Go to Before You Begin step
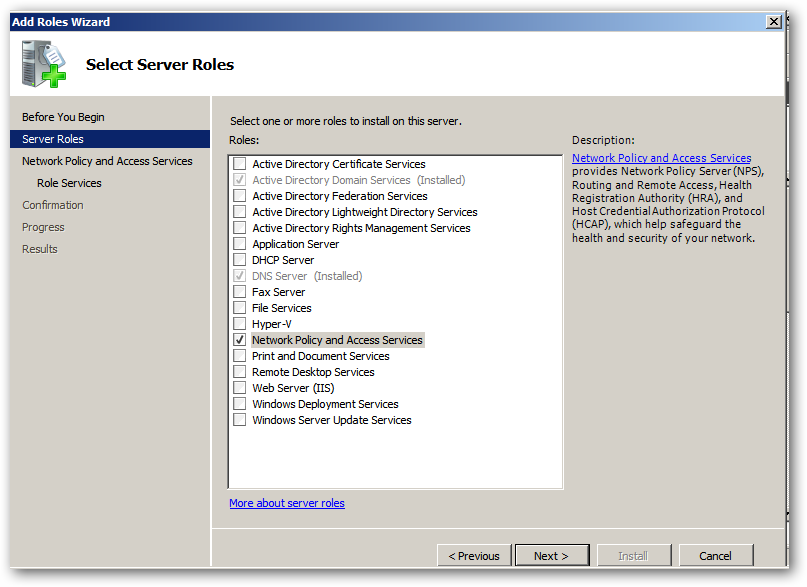807x587 pixels. pyautogui.click(x=63, y=117)
